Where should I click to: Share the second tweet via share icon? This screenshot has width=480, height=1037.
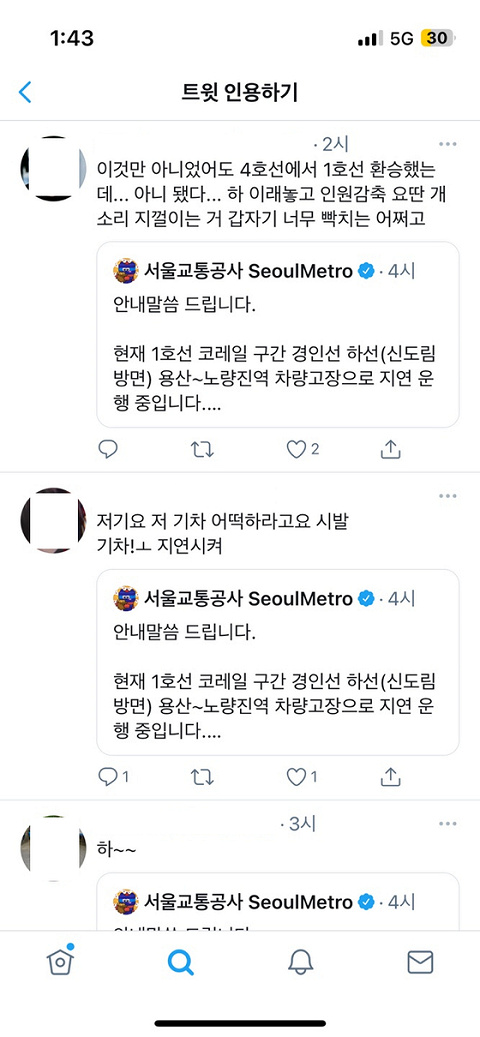pos(391,776)
